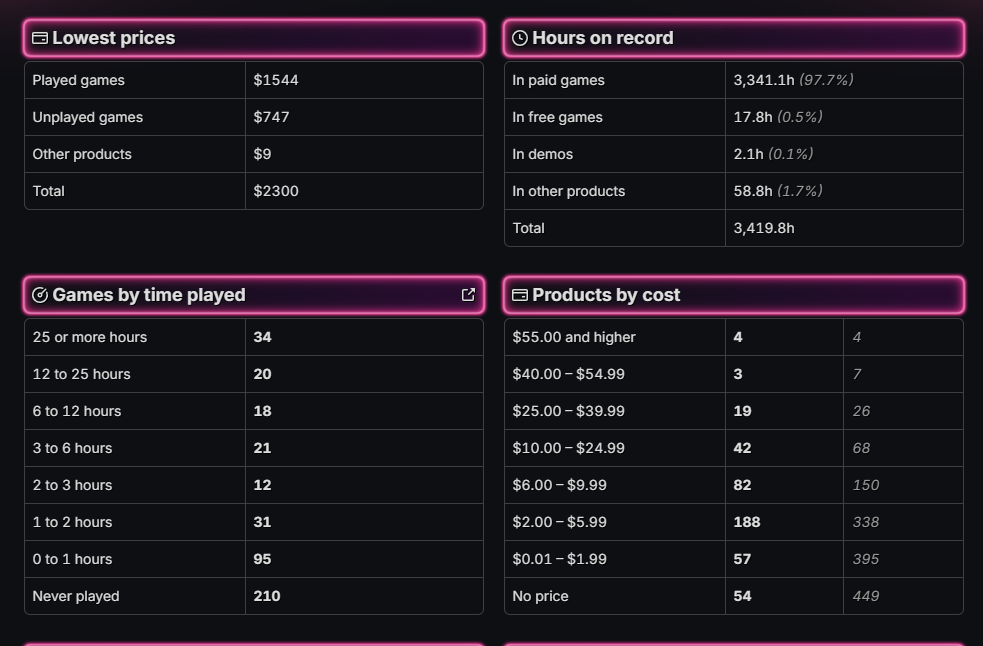Click the $2.00 – $5.99 count 188

click(x=747, y=522)
